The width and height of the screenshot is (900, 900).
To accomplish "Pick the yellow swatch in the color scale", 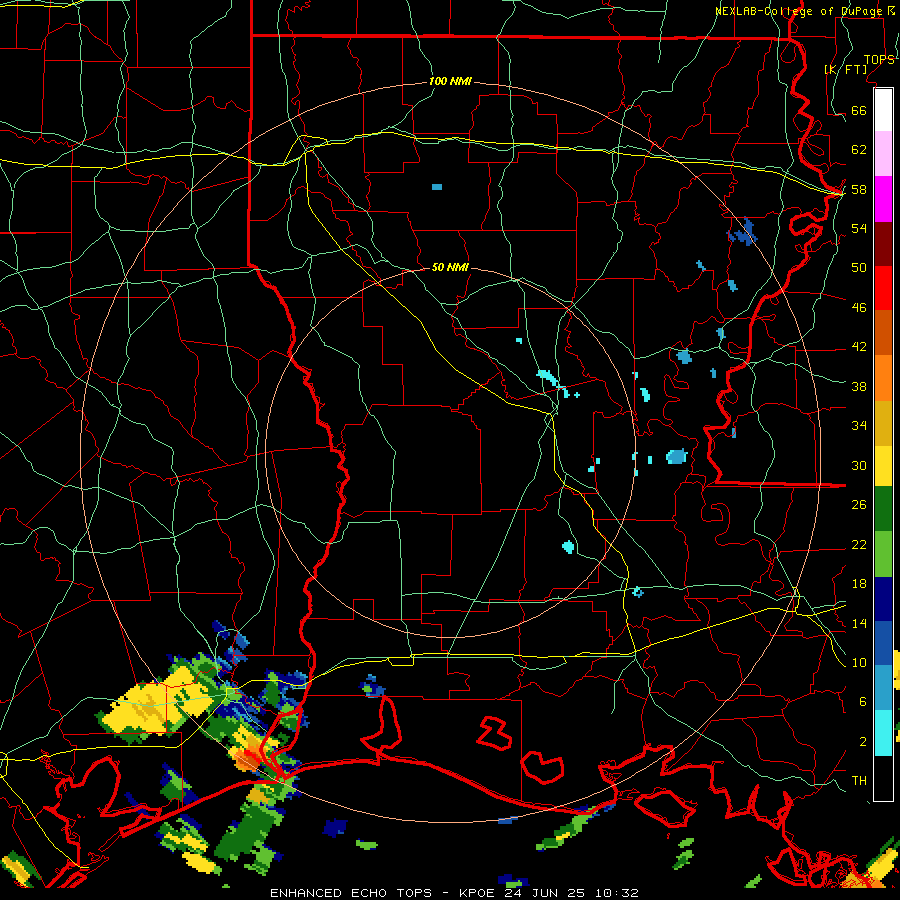I will (x=883, y=465).
